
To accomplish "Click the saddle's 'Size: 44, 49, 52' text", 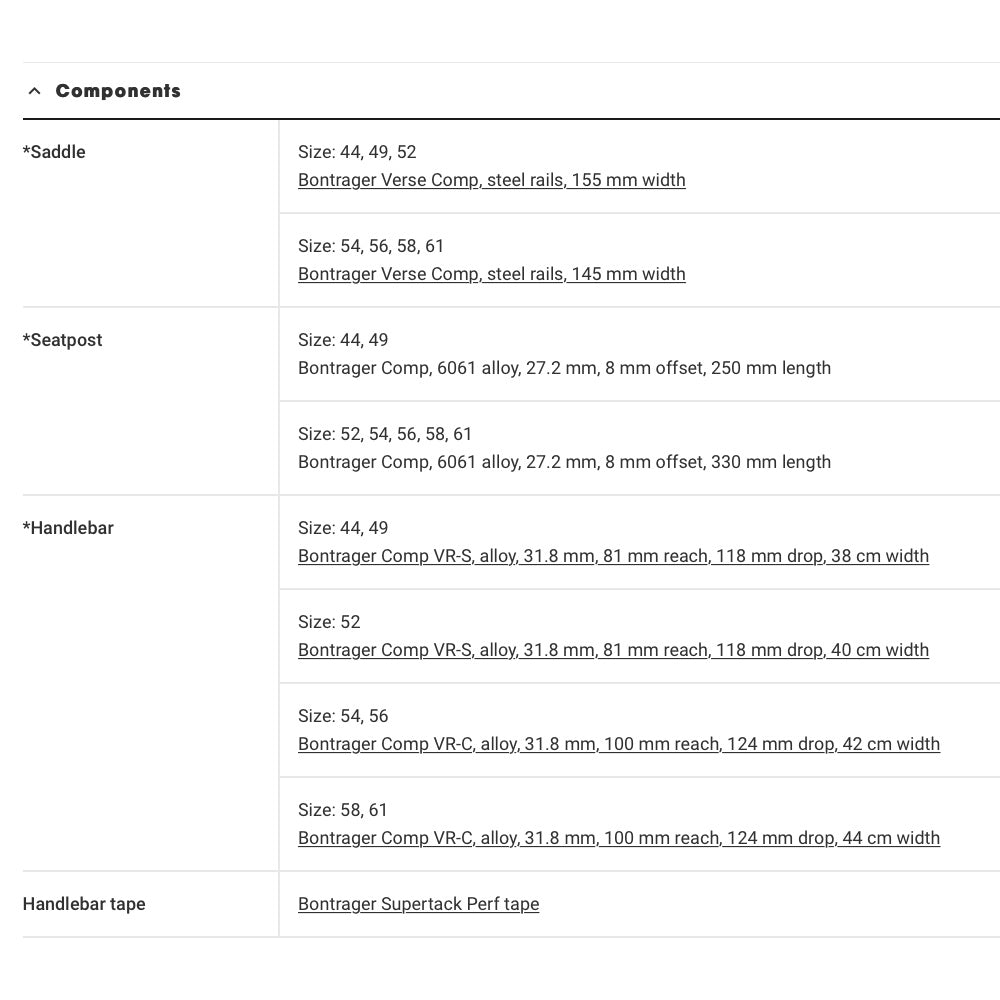I will click(357, 152).
